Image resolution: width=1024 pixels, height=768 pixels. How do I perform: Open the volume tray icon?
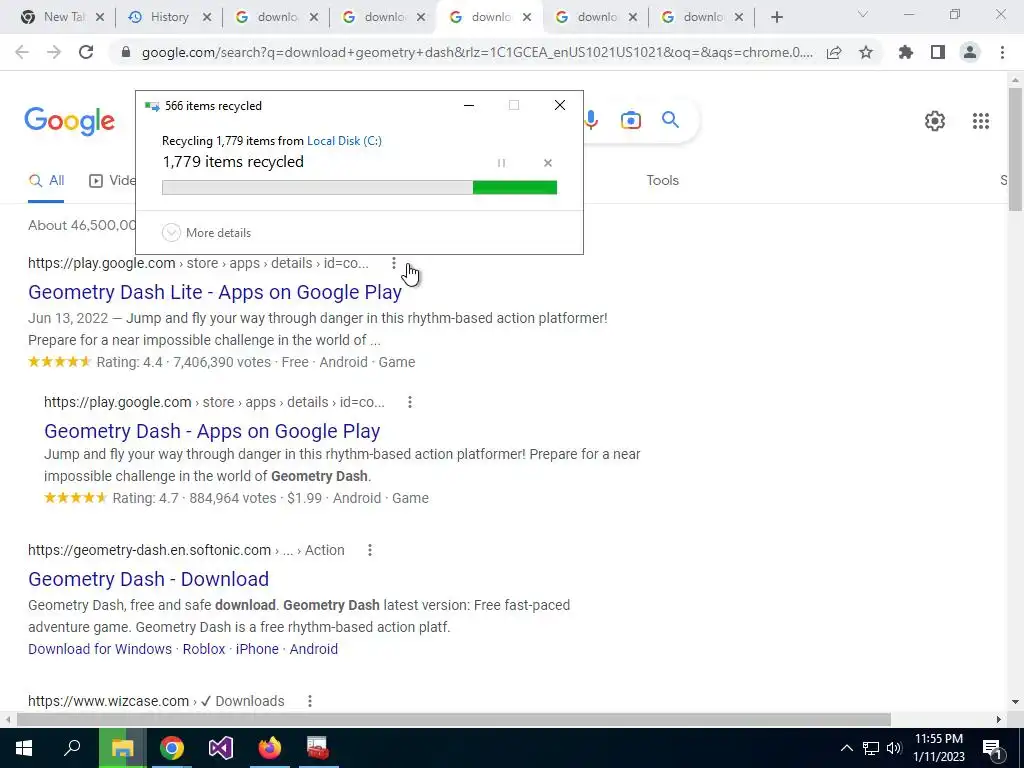894,748
